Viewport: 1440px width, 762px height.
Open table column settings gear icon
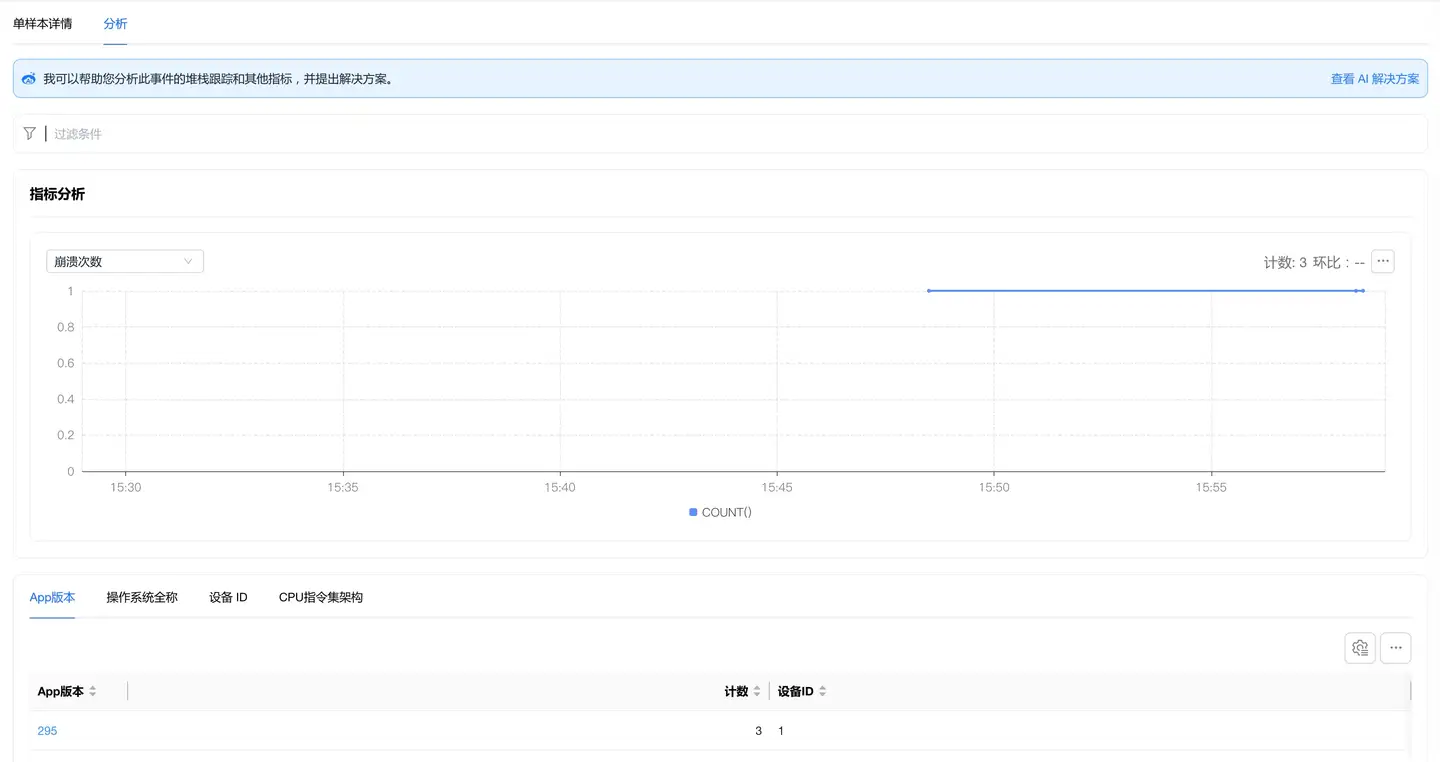tap(1360, 648)
